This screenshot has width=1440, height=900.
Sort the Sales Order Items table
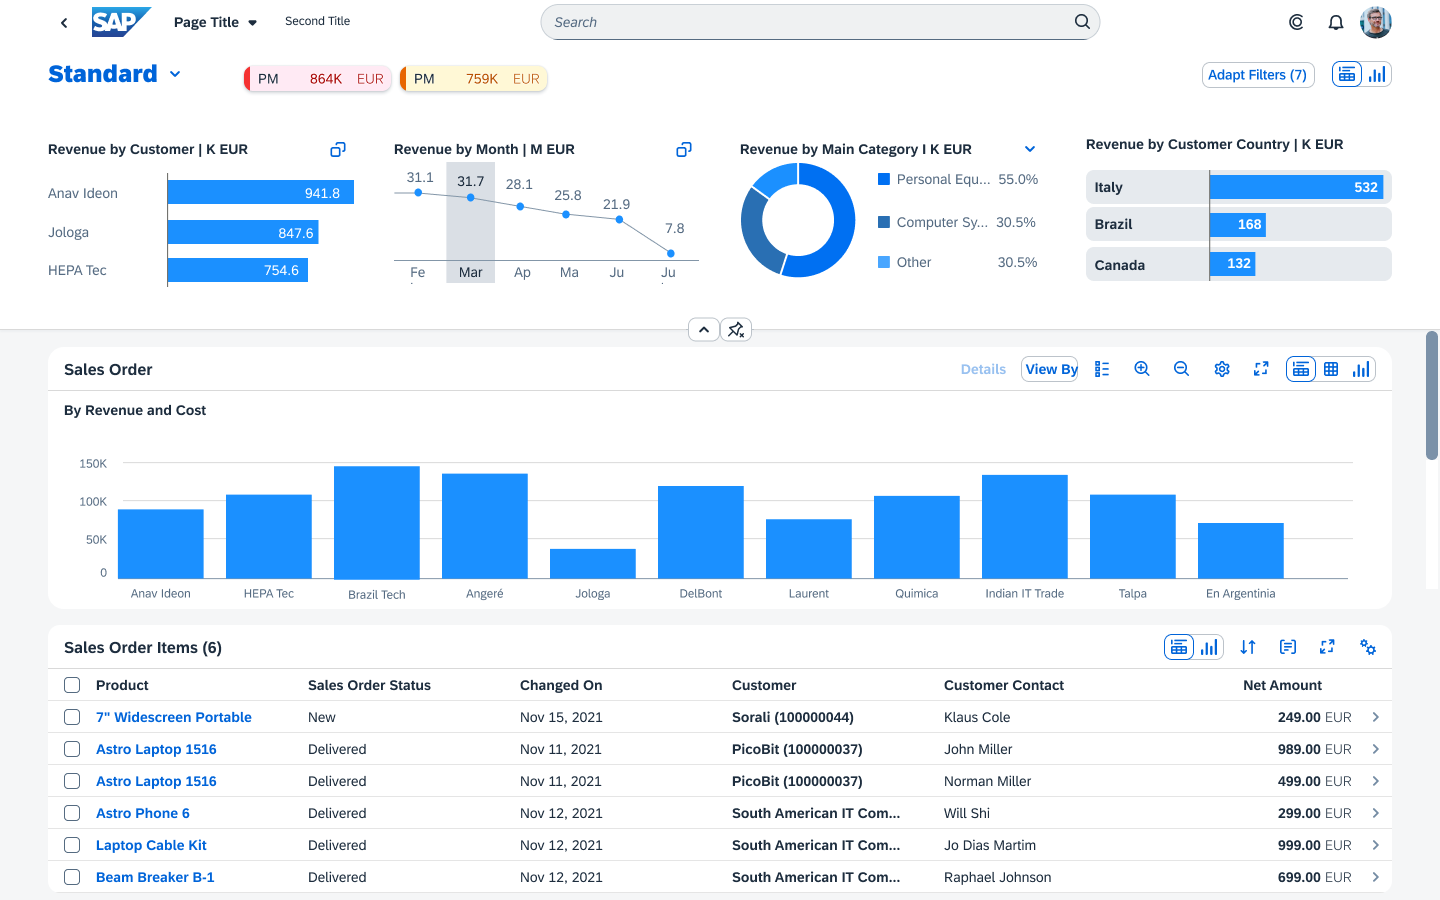click(1248, 647)
